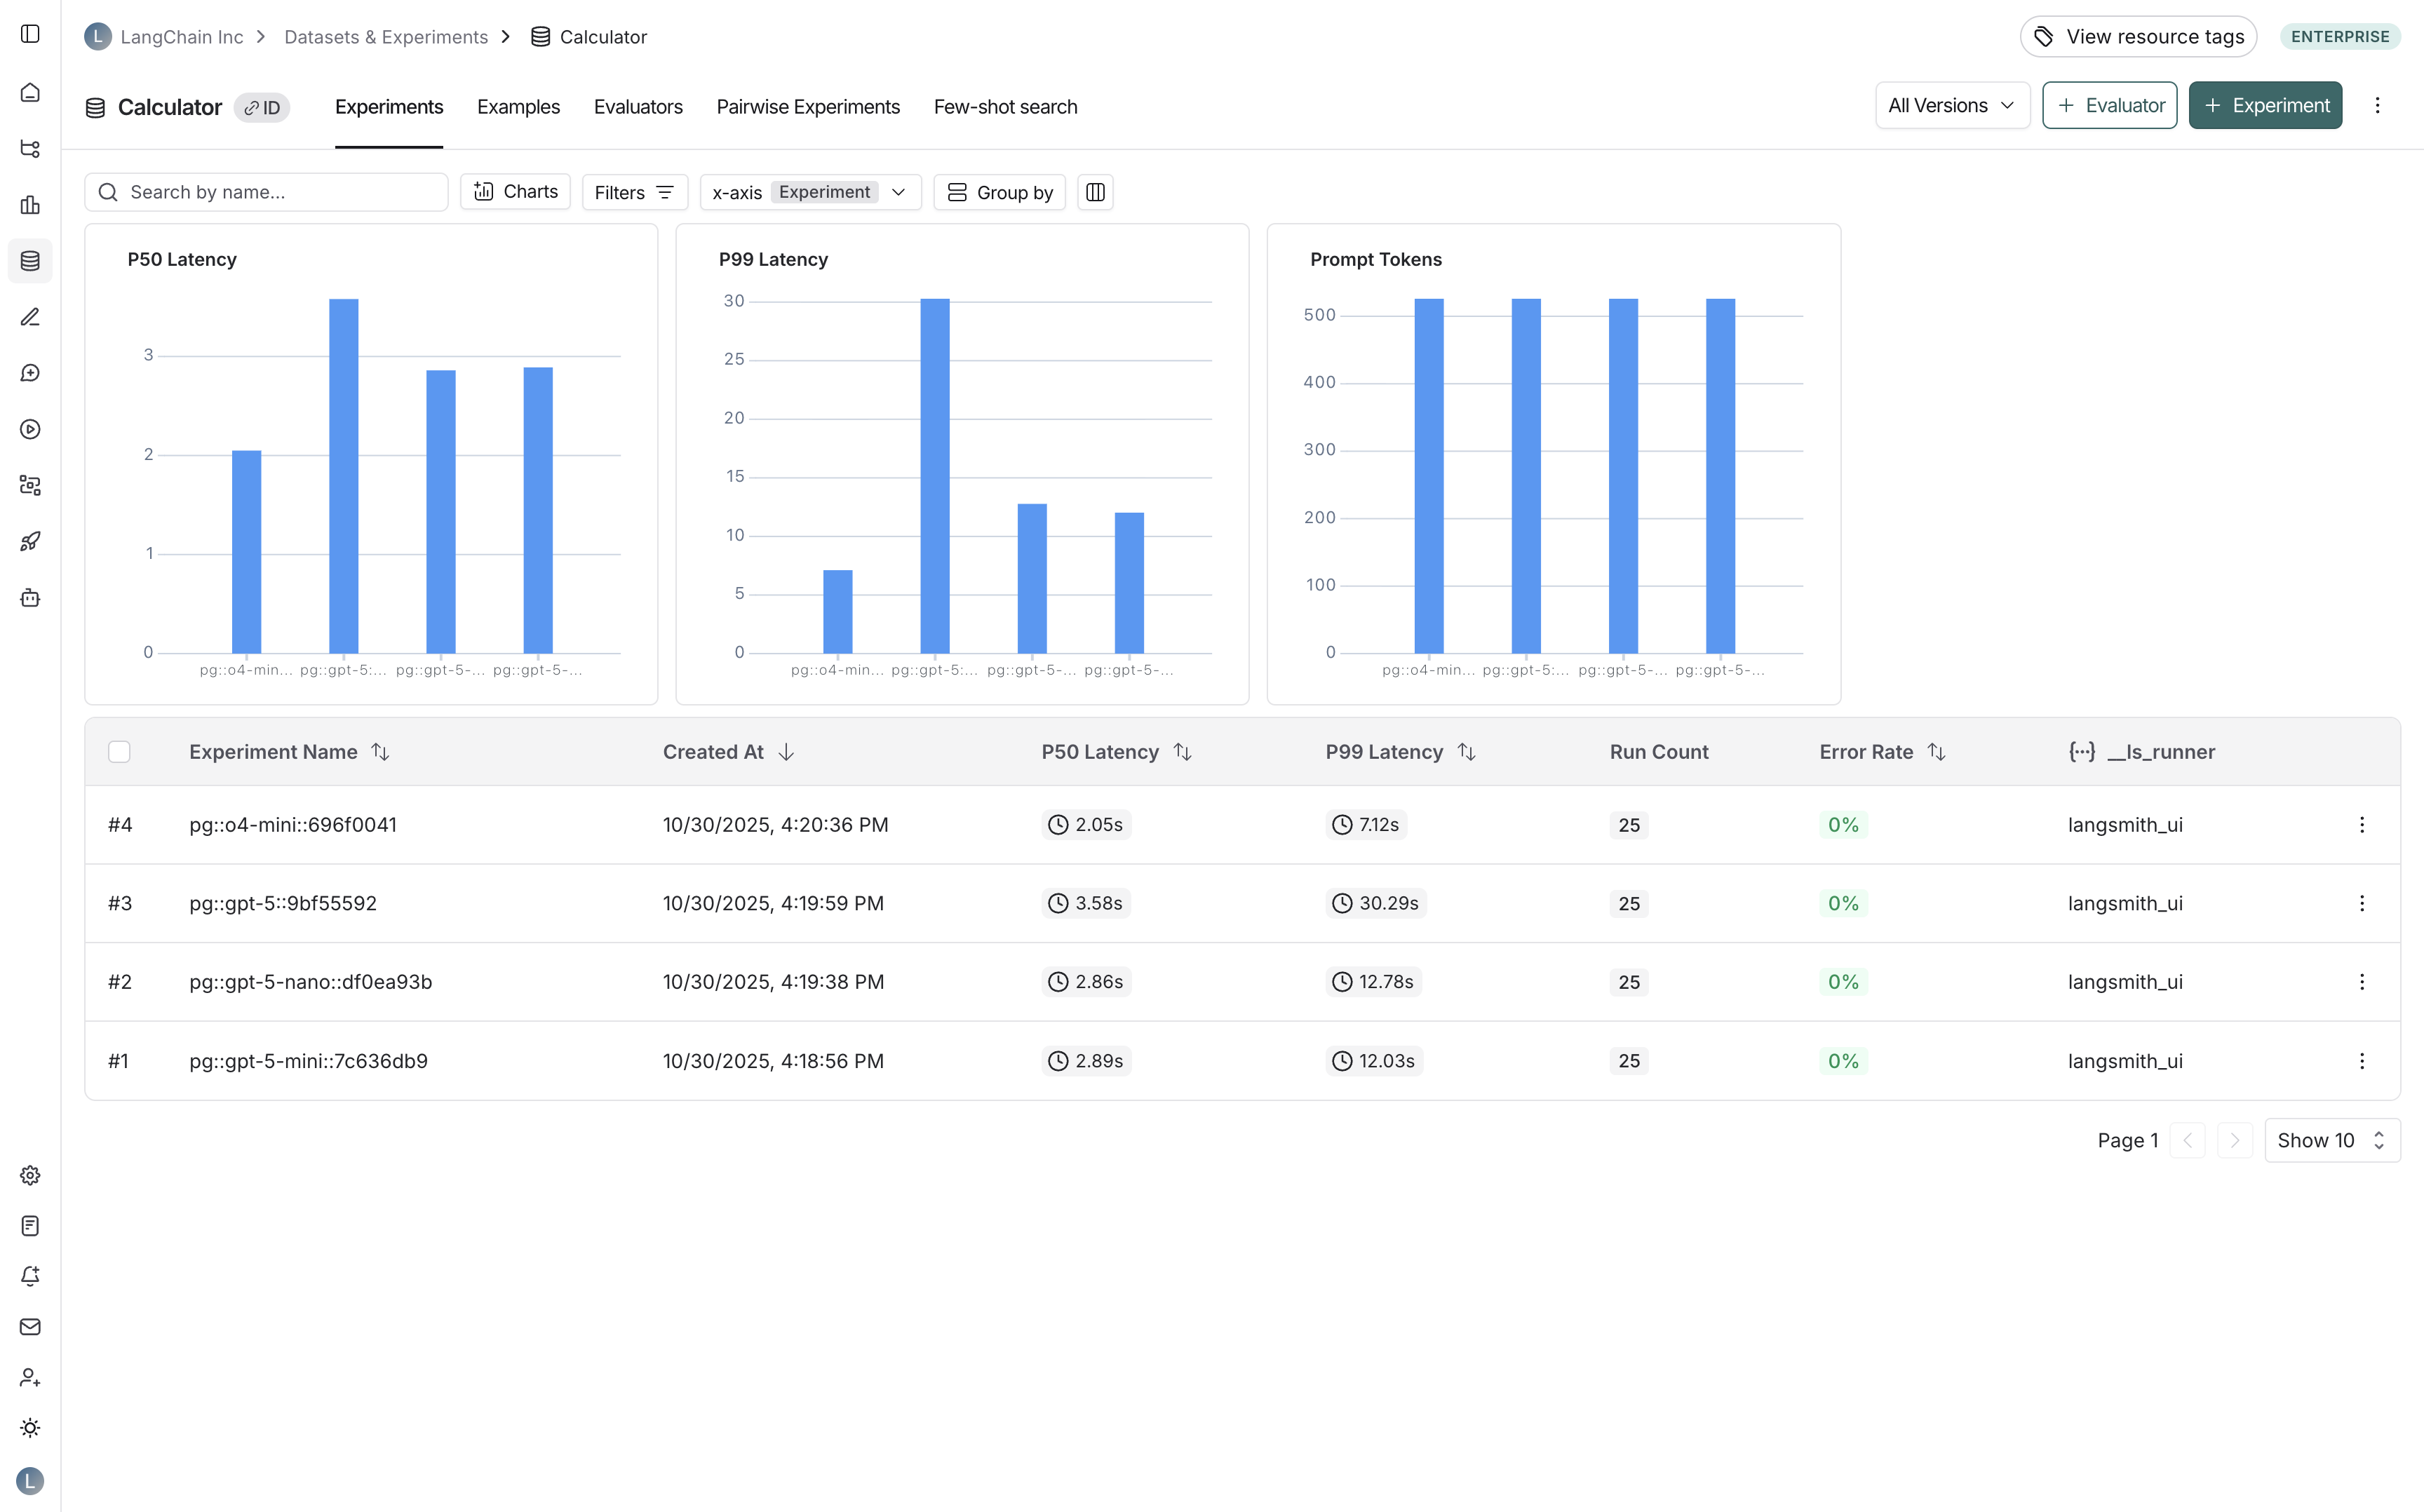
Task: Toggle the sidebar collapse icon
Action: [30, 34]
